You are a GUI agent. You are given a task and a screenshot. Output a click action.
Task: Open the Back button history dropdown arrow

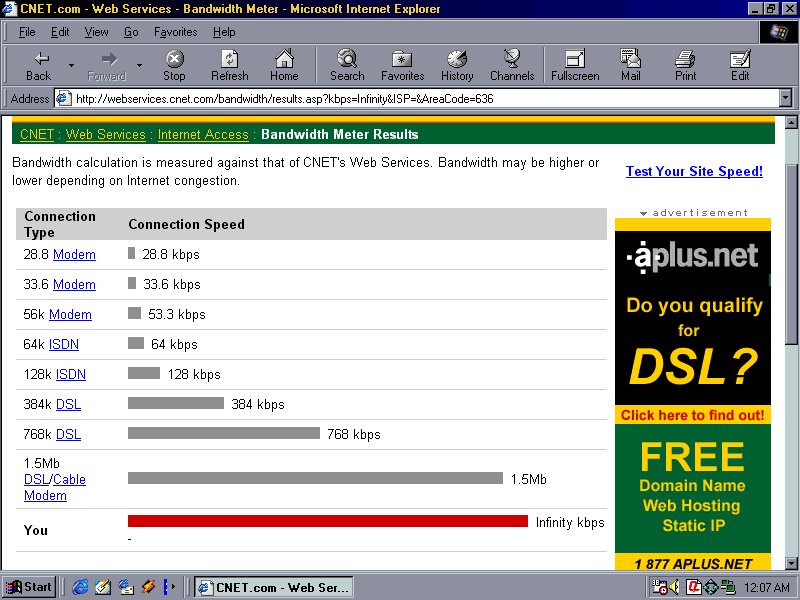[71, 66]
